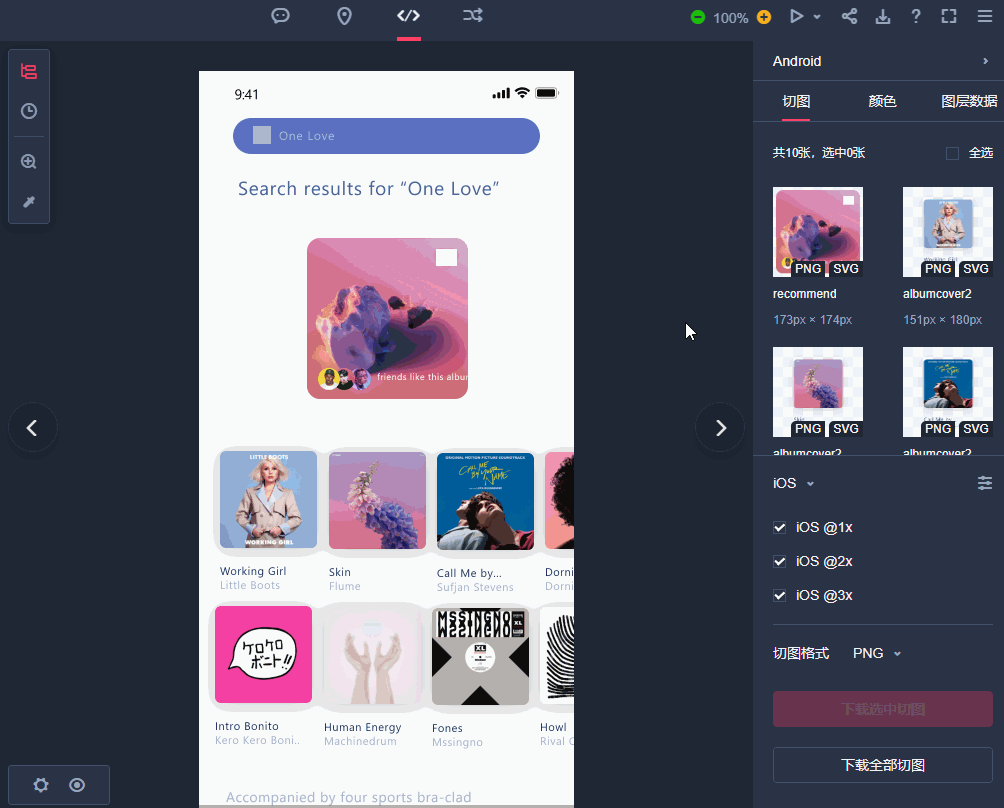The width and height of the screenshot is (1004, 808).
Task: Click the 下载选中切图 button
Action: click(x=882, y=709)
